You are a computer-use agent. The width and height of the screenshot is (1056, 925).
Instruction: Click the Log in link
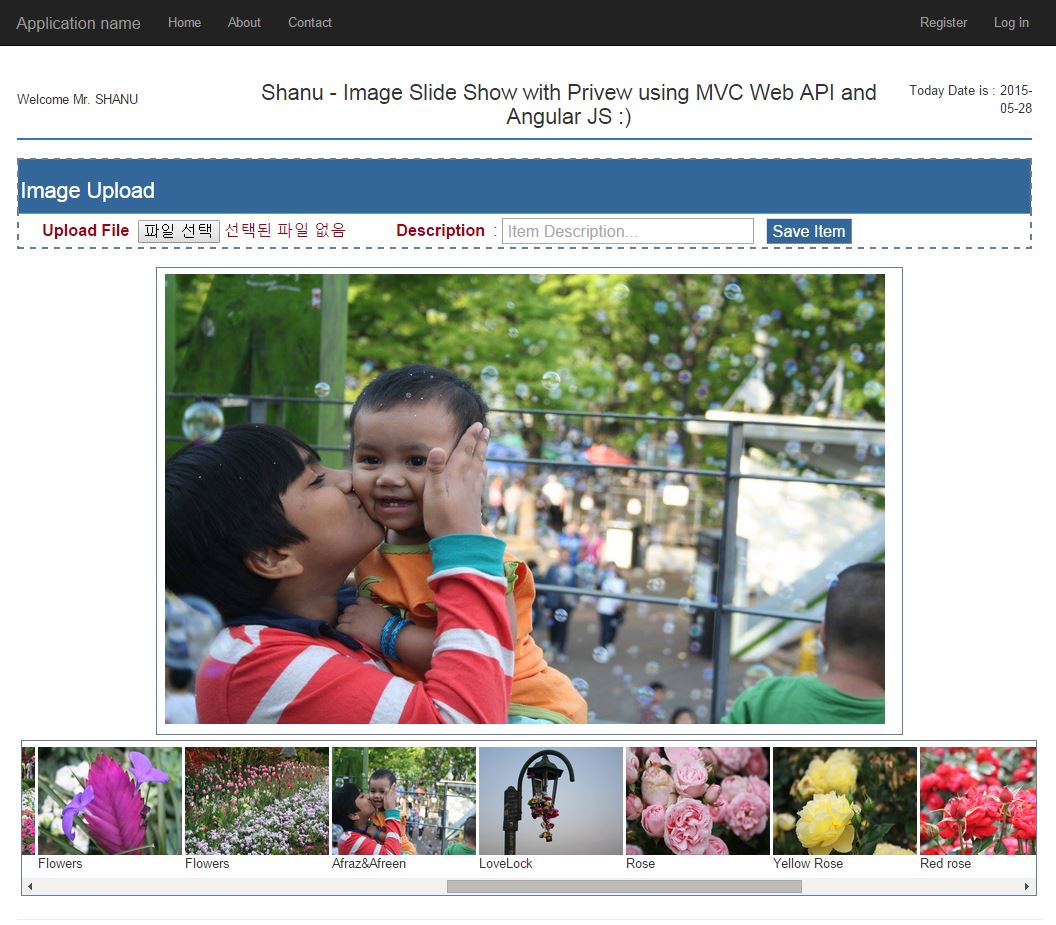1011,23
